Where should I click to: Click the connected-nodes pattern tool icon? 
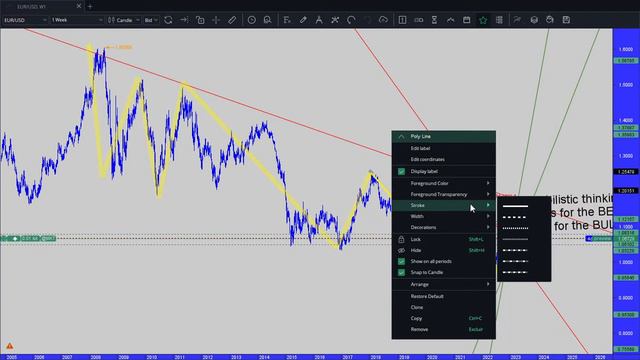point(335,20)
